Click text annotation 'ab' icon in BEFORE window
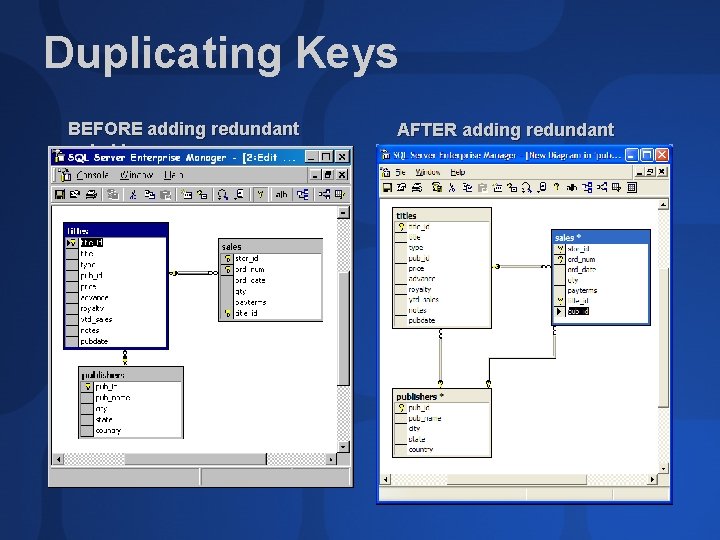This screenshot has height=540, width=720. (281, 195)
